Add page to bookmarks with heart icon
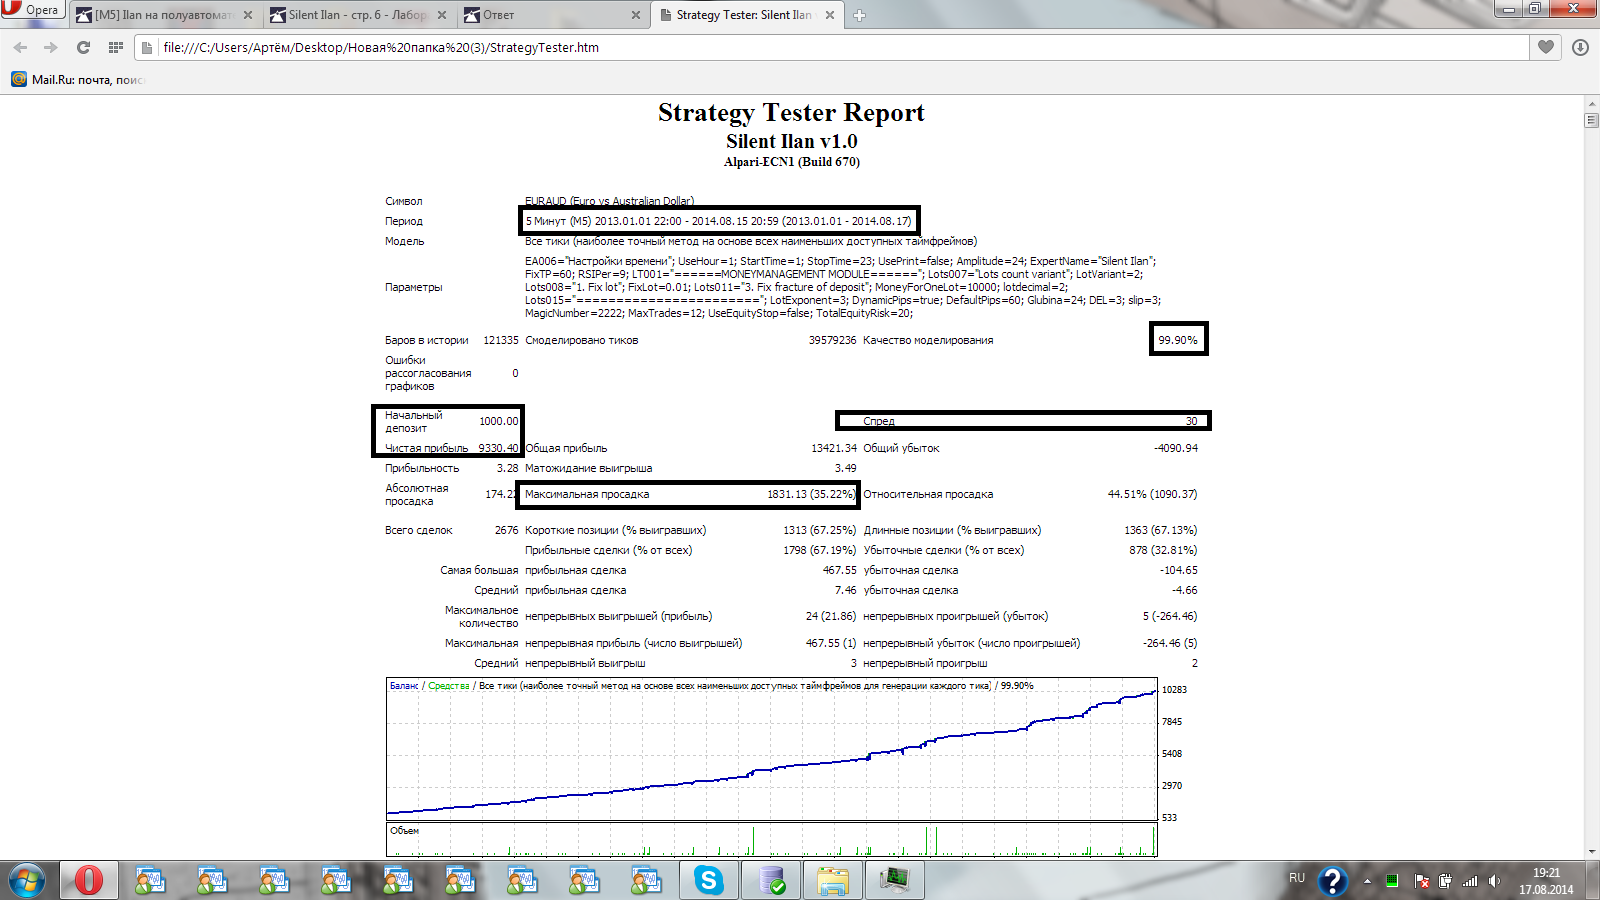The image size is (1600, 900). tap(1546, 47)
